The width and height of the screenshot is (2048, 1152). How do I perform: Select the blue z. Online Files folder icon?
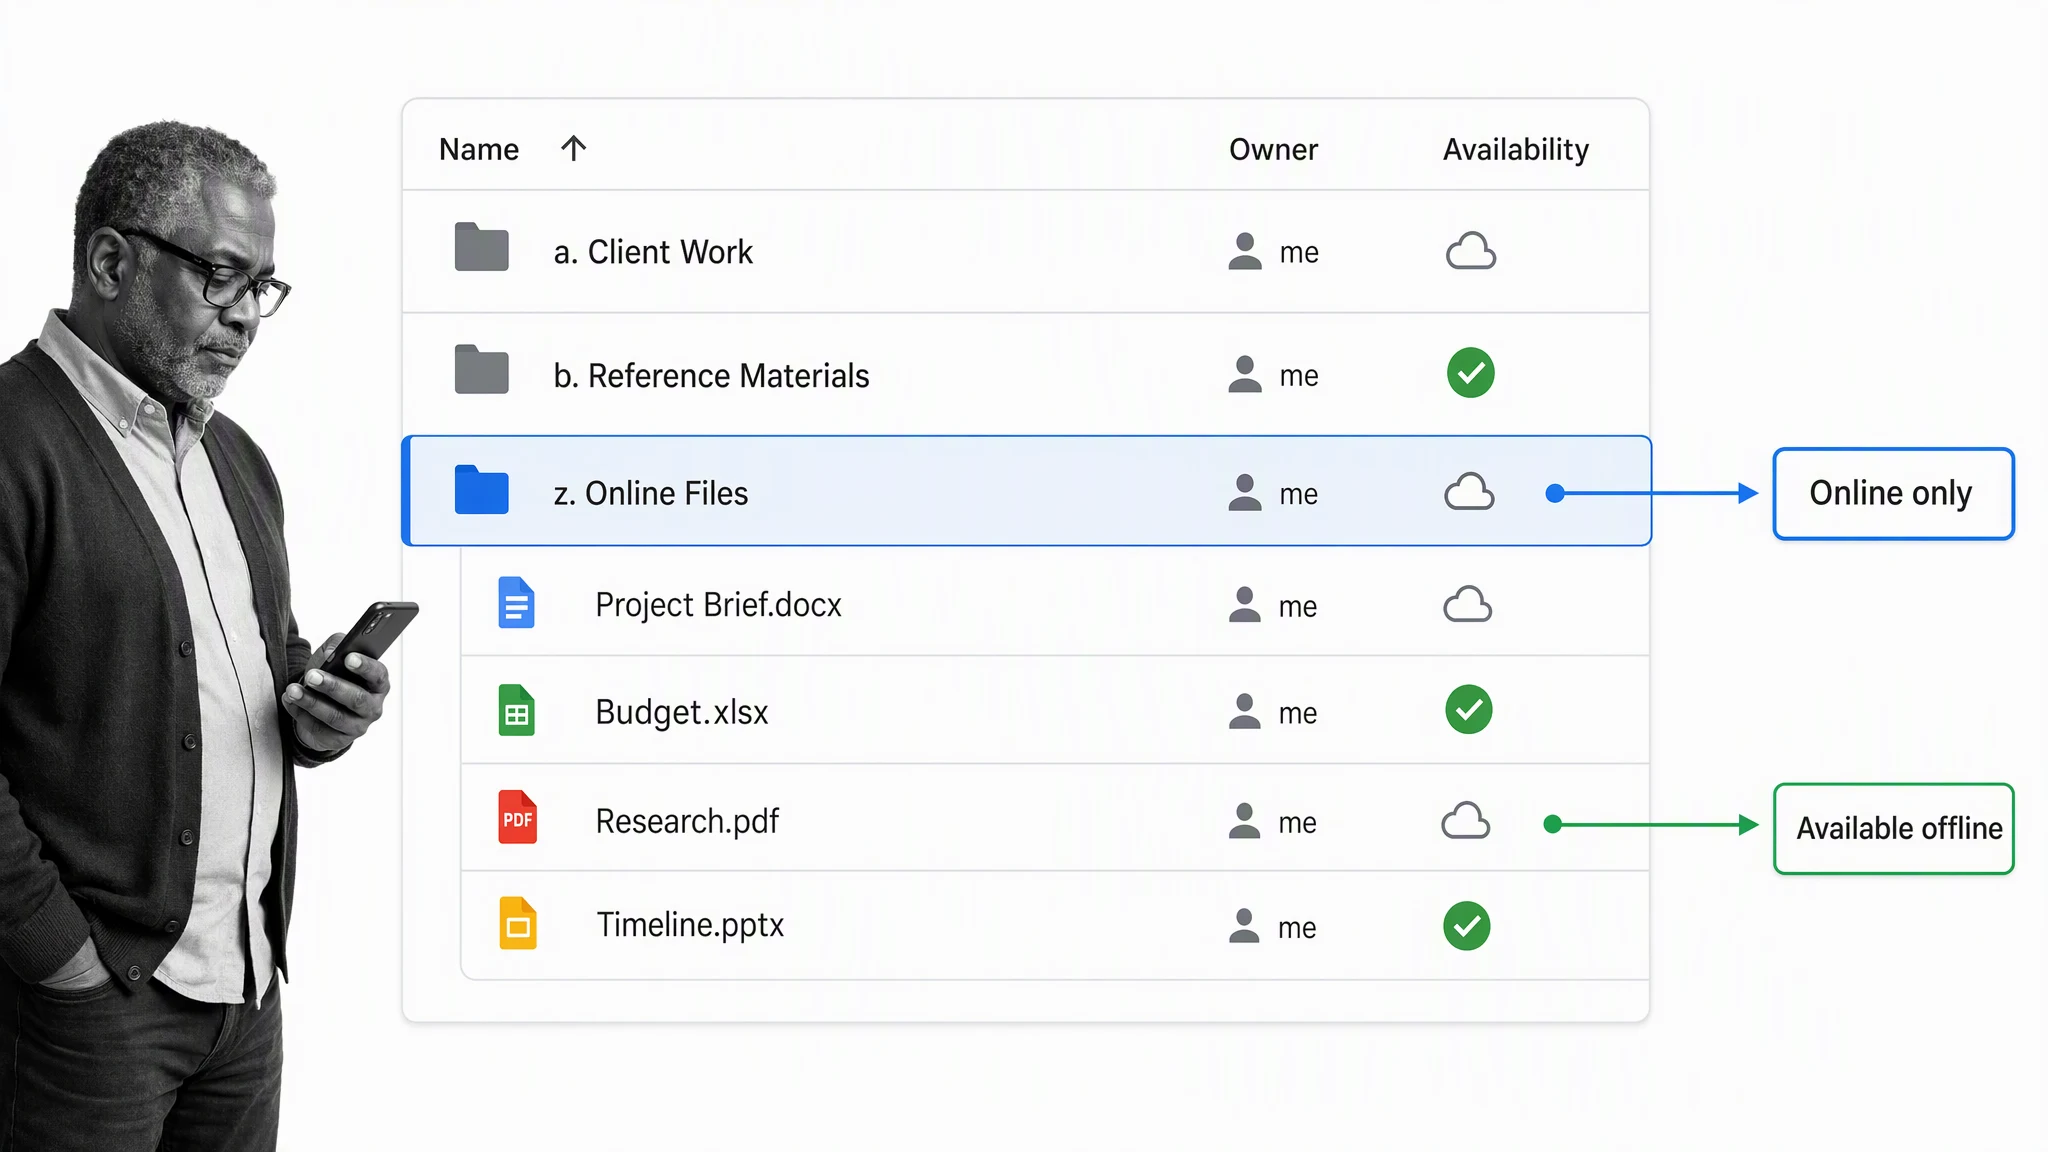[x=481, y=490]
